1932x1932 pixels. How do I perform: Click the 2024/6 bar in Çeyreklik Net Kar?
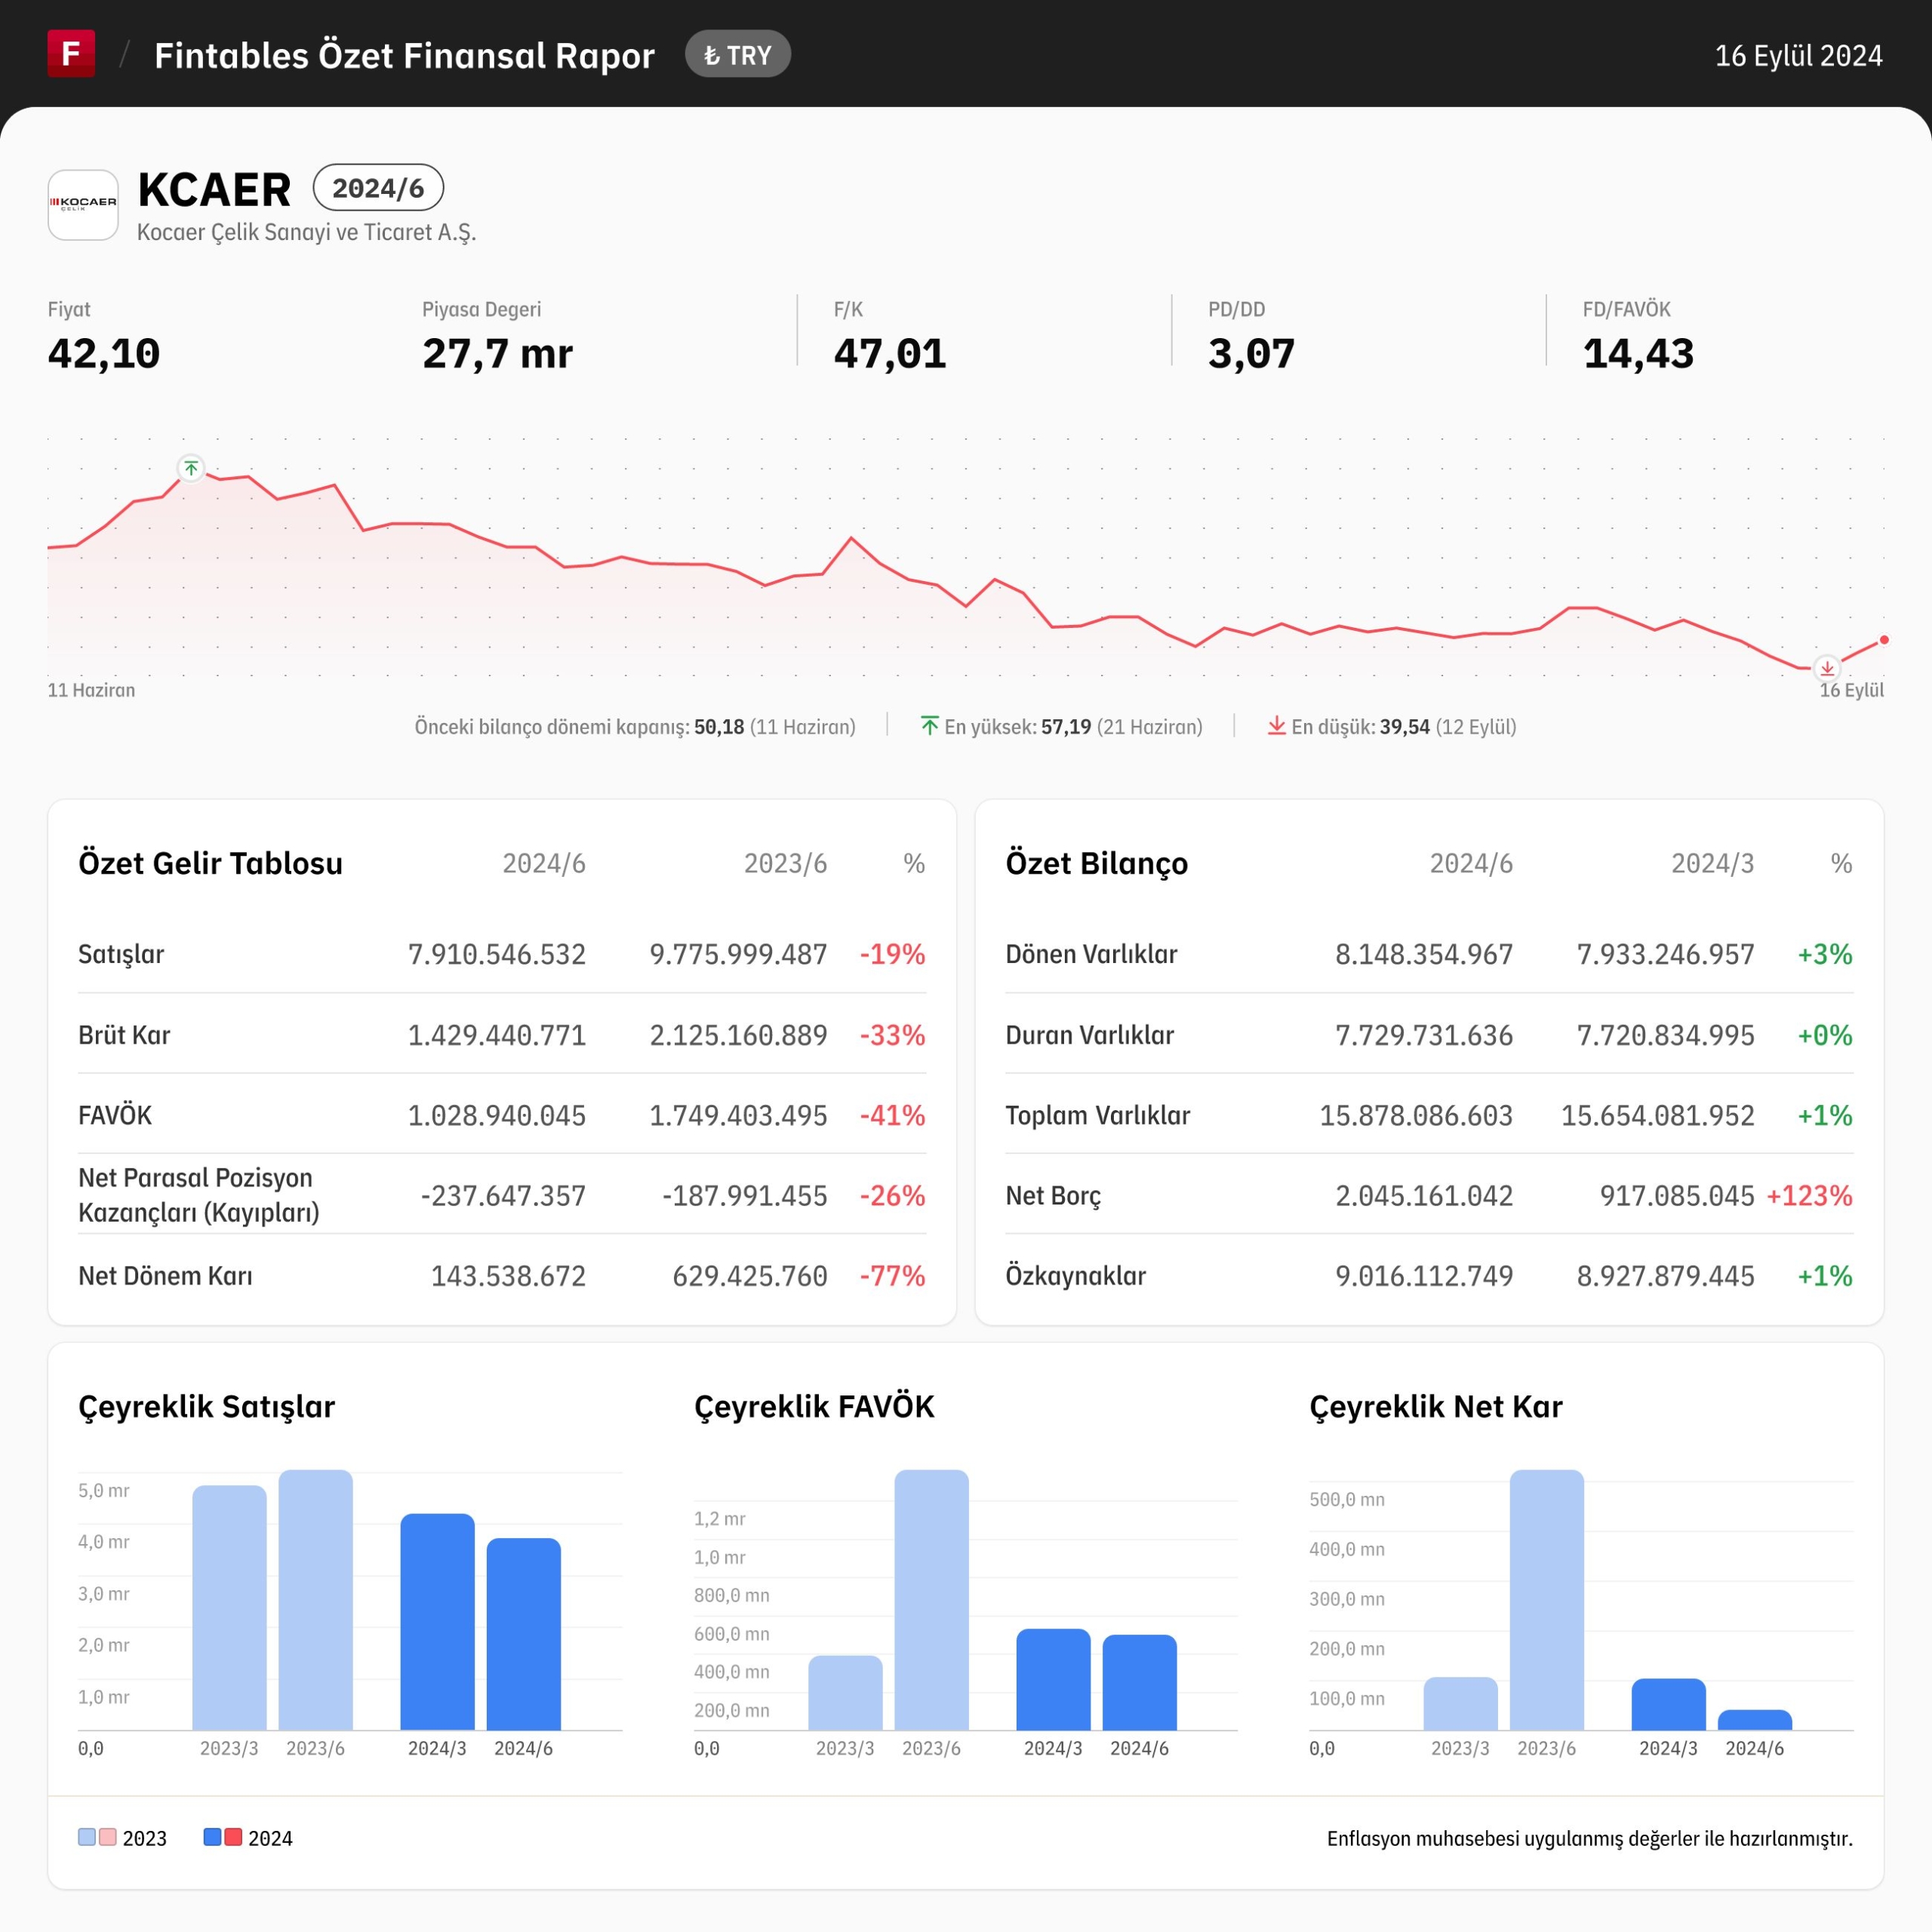pyautogui.click(x=1754, y=1720)
